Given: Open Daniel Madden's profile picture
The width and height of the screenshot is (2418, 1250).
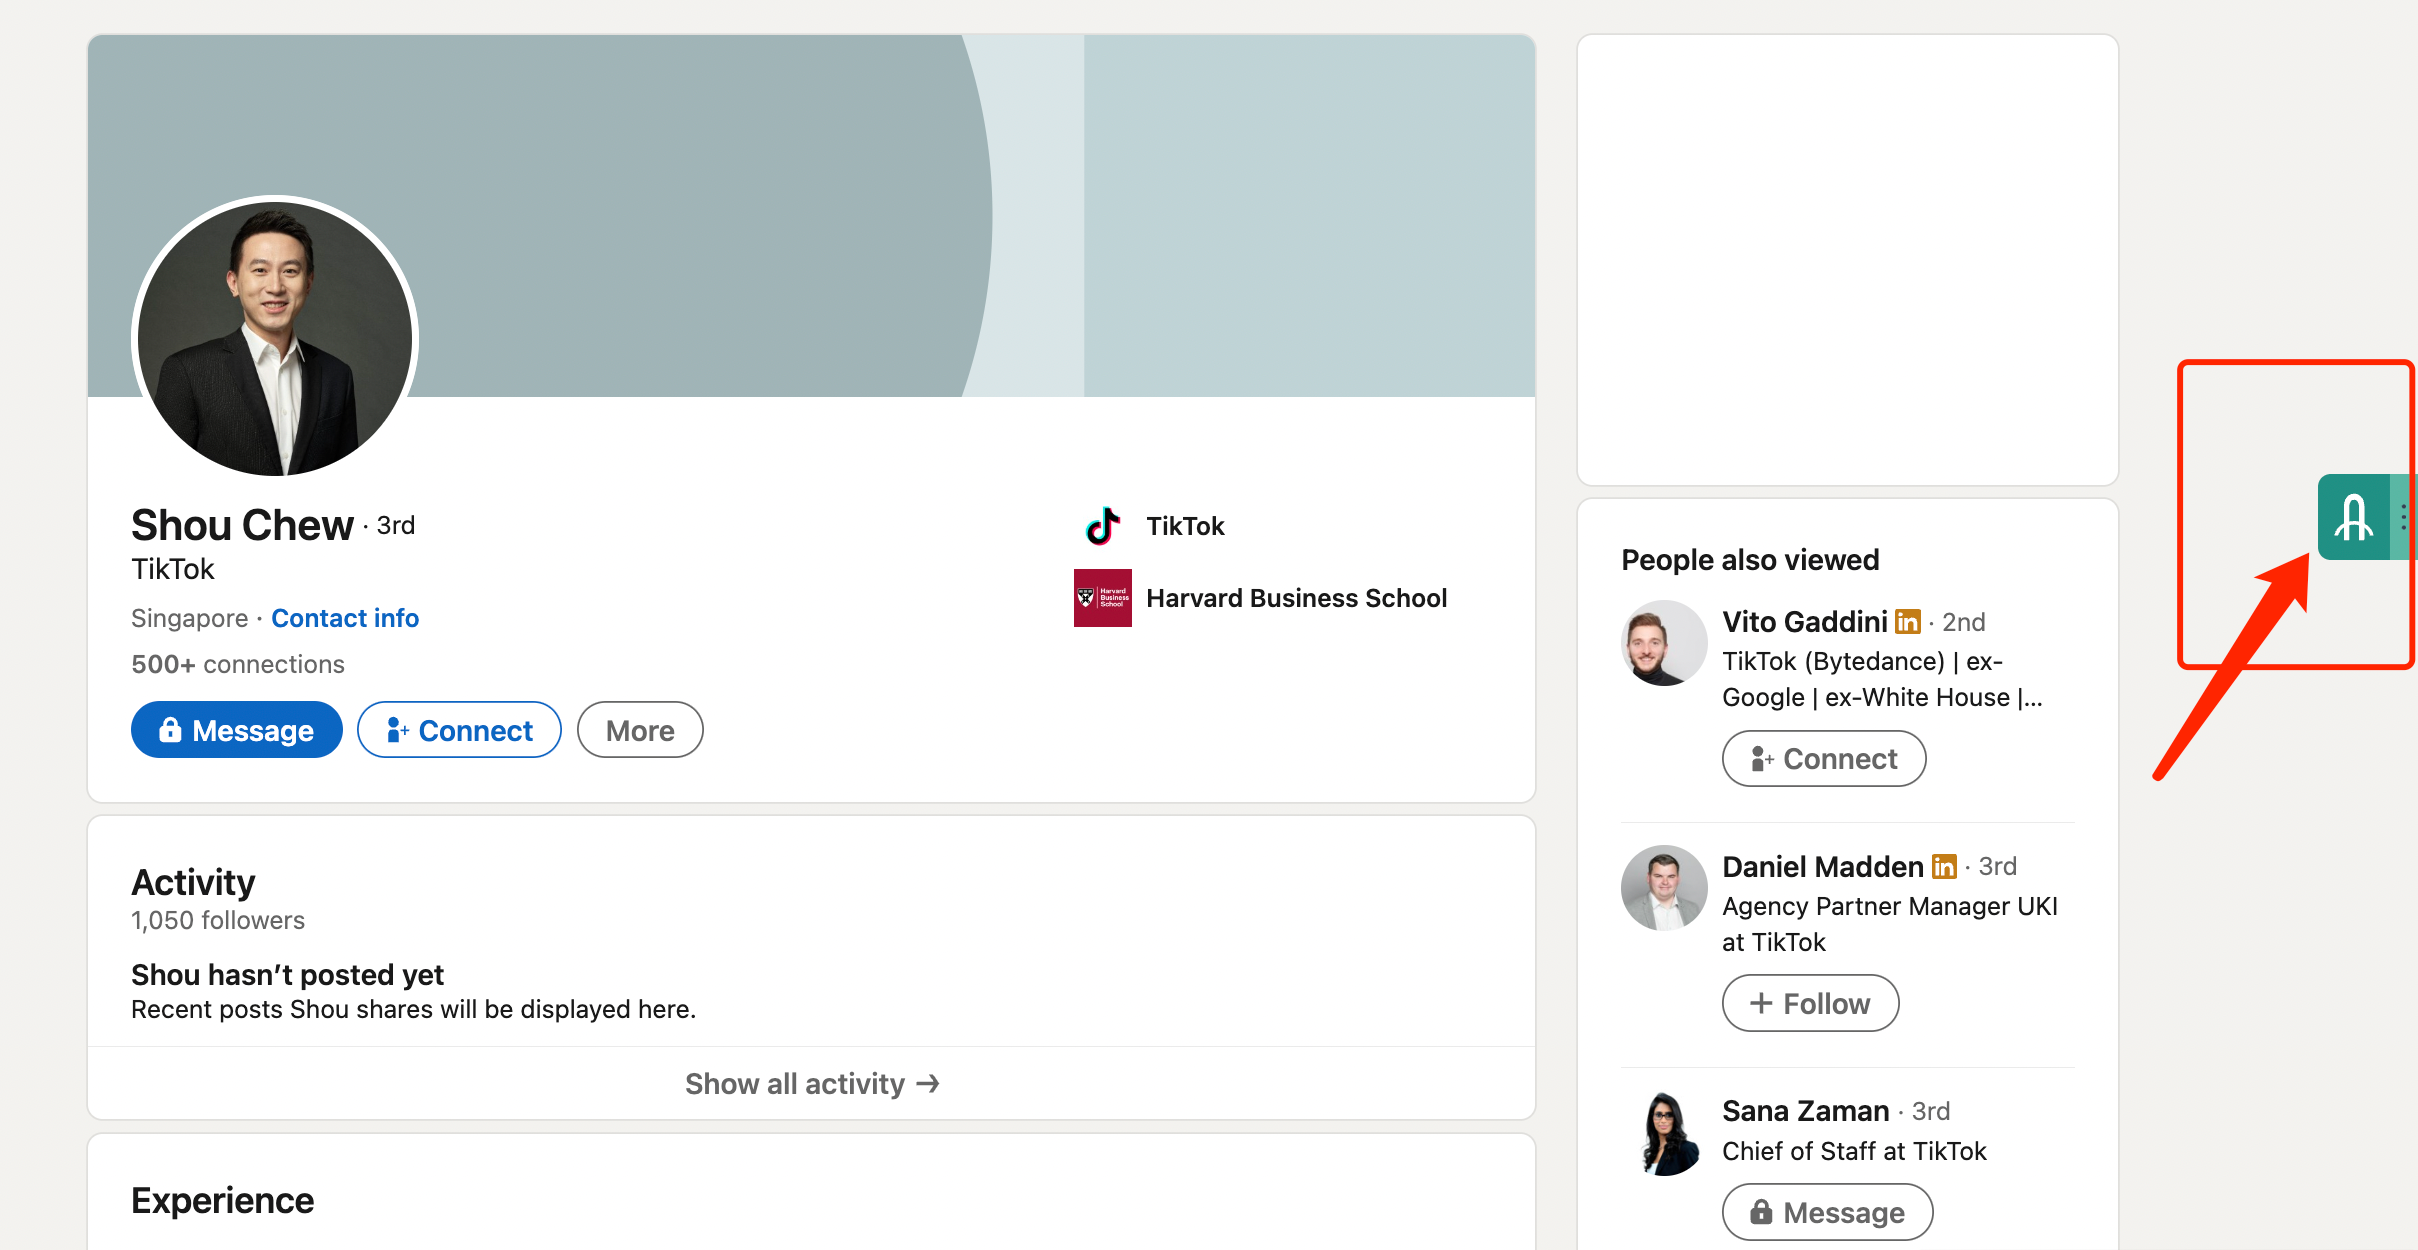Looking at the screenshot, I should [1663, 888].
